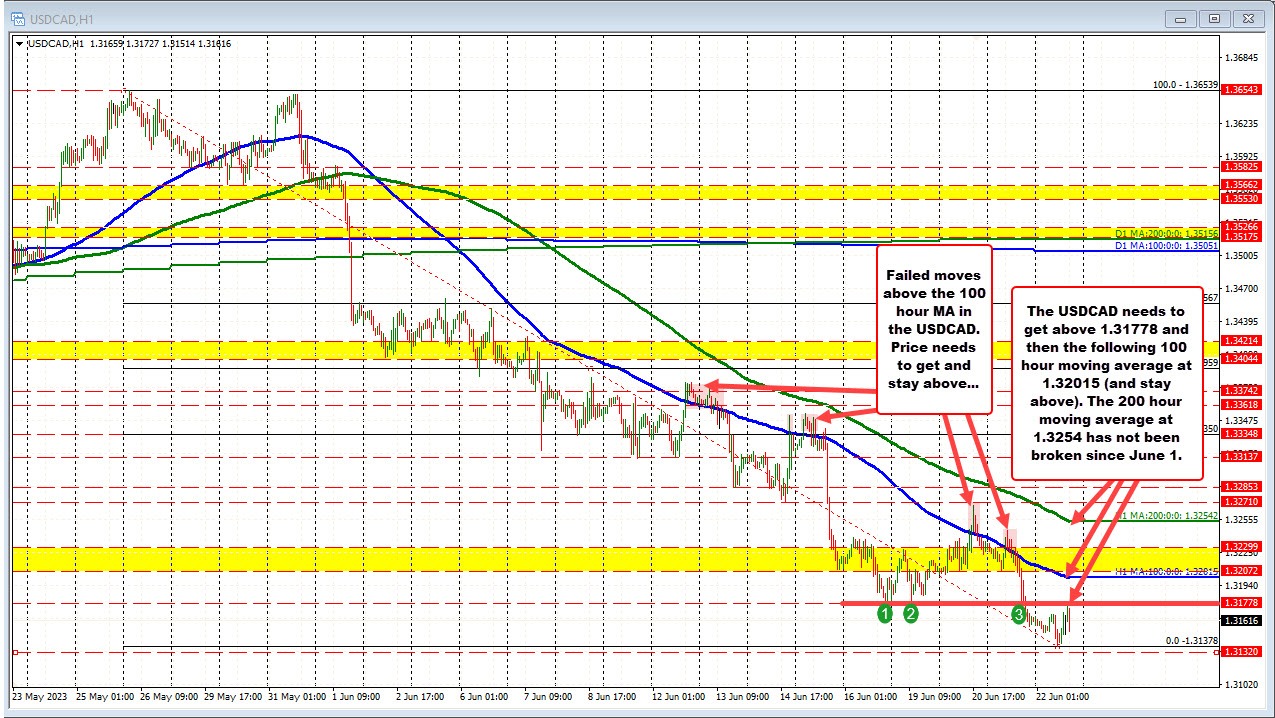This screenshot has height=718, width=1275.
Task: Click the 12 Jun 01:00 time label
Action: (677, 696)
